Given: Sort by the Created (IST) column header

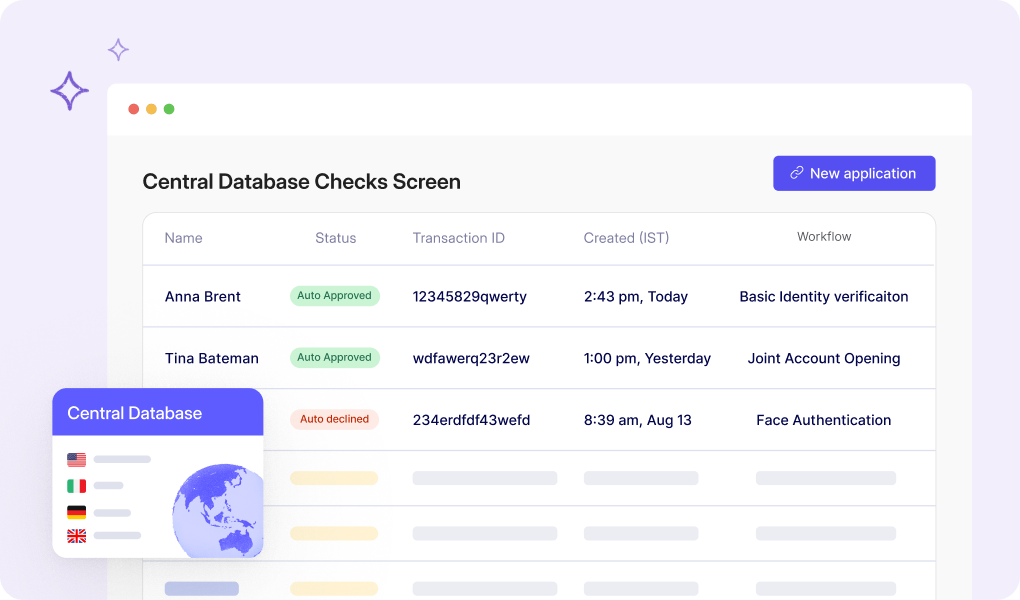Looking at the screenshot, I should click(626, 238).
